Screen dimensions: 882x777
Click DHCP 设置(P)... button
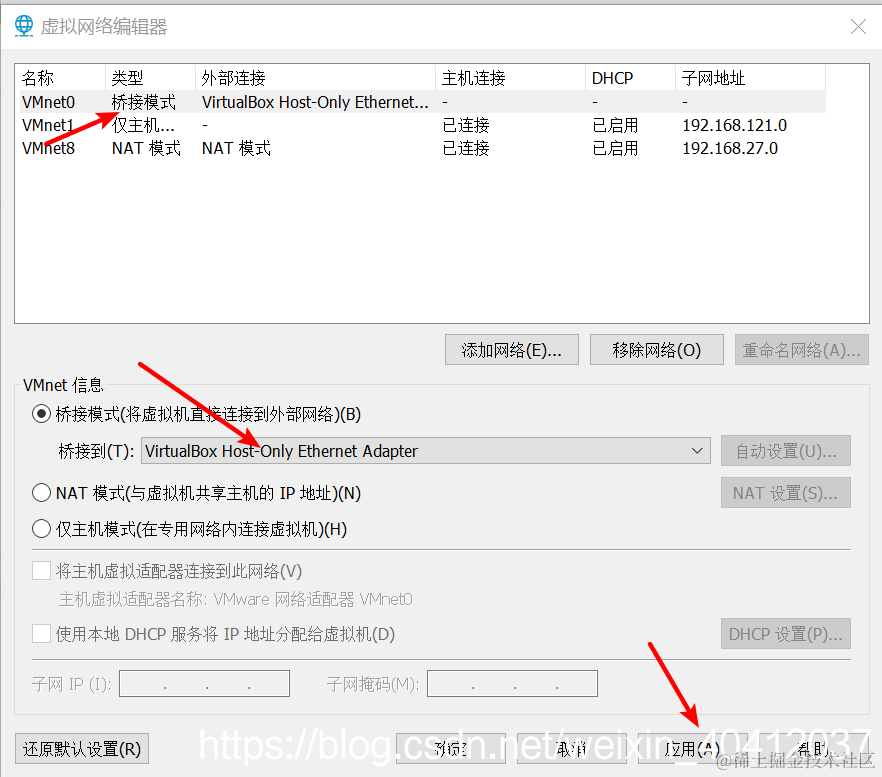786,634
